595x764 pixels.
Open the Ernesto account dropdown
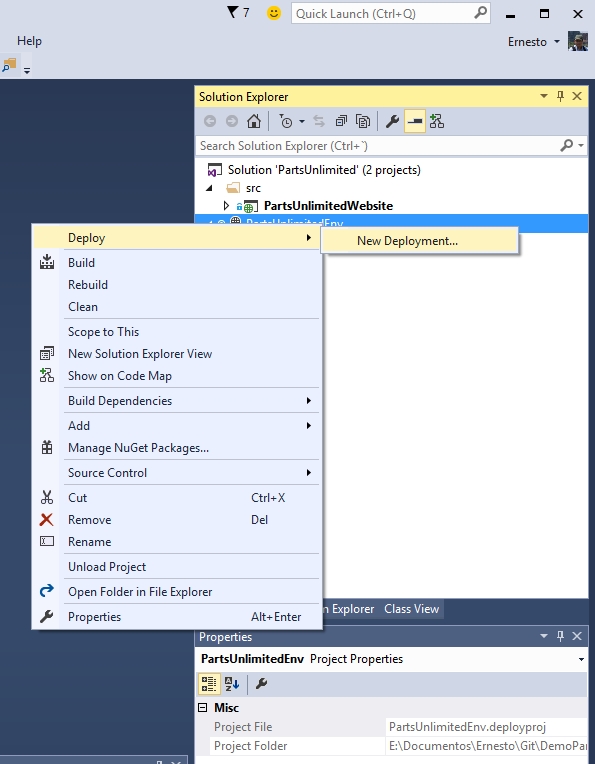(534, 42)
